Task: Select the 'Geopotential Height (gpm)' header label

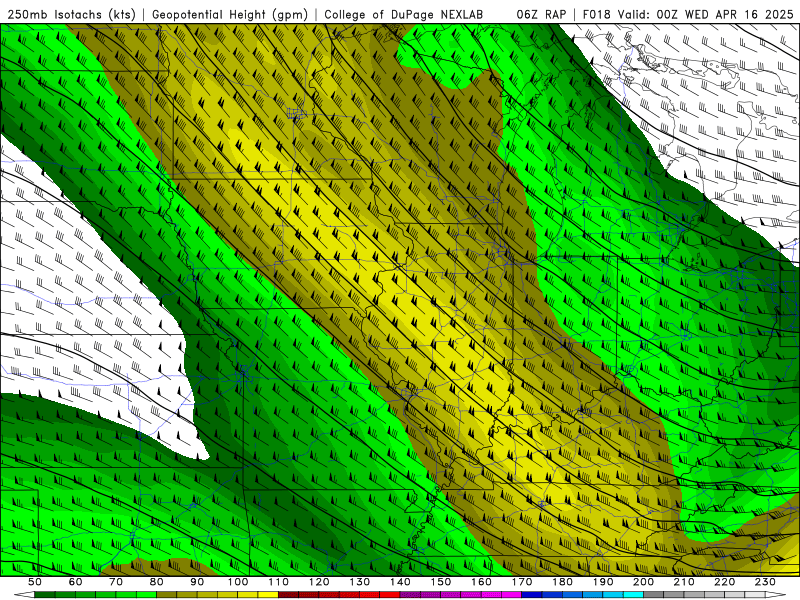Action: tap(230, 14)
